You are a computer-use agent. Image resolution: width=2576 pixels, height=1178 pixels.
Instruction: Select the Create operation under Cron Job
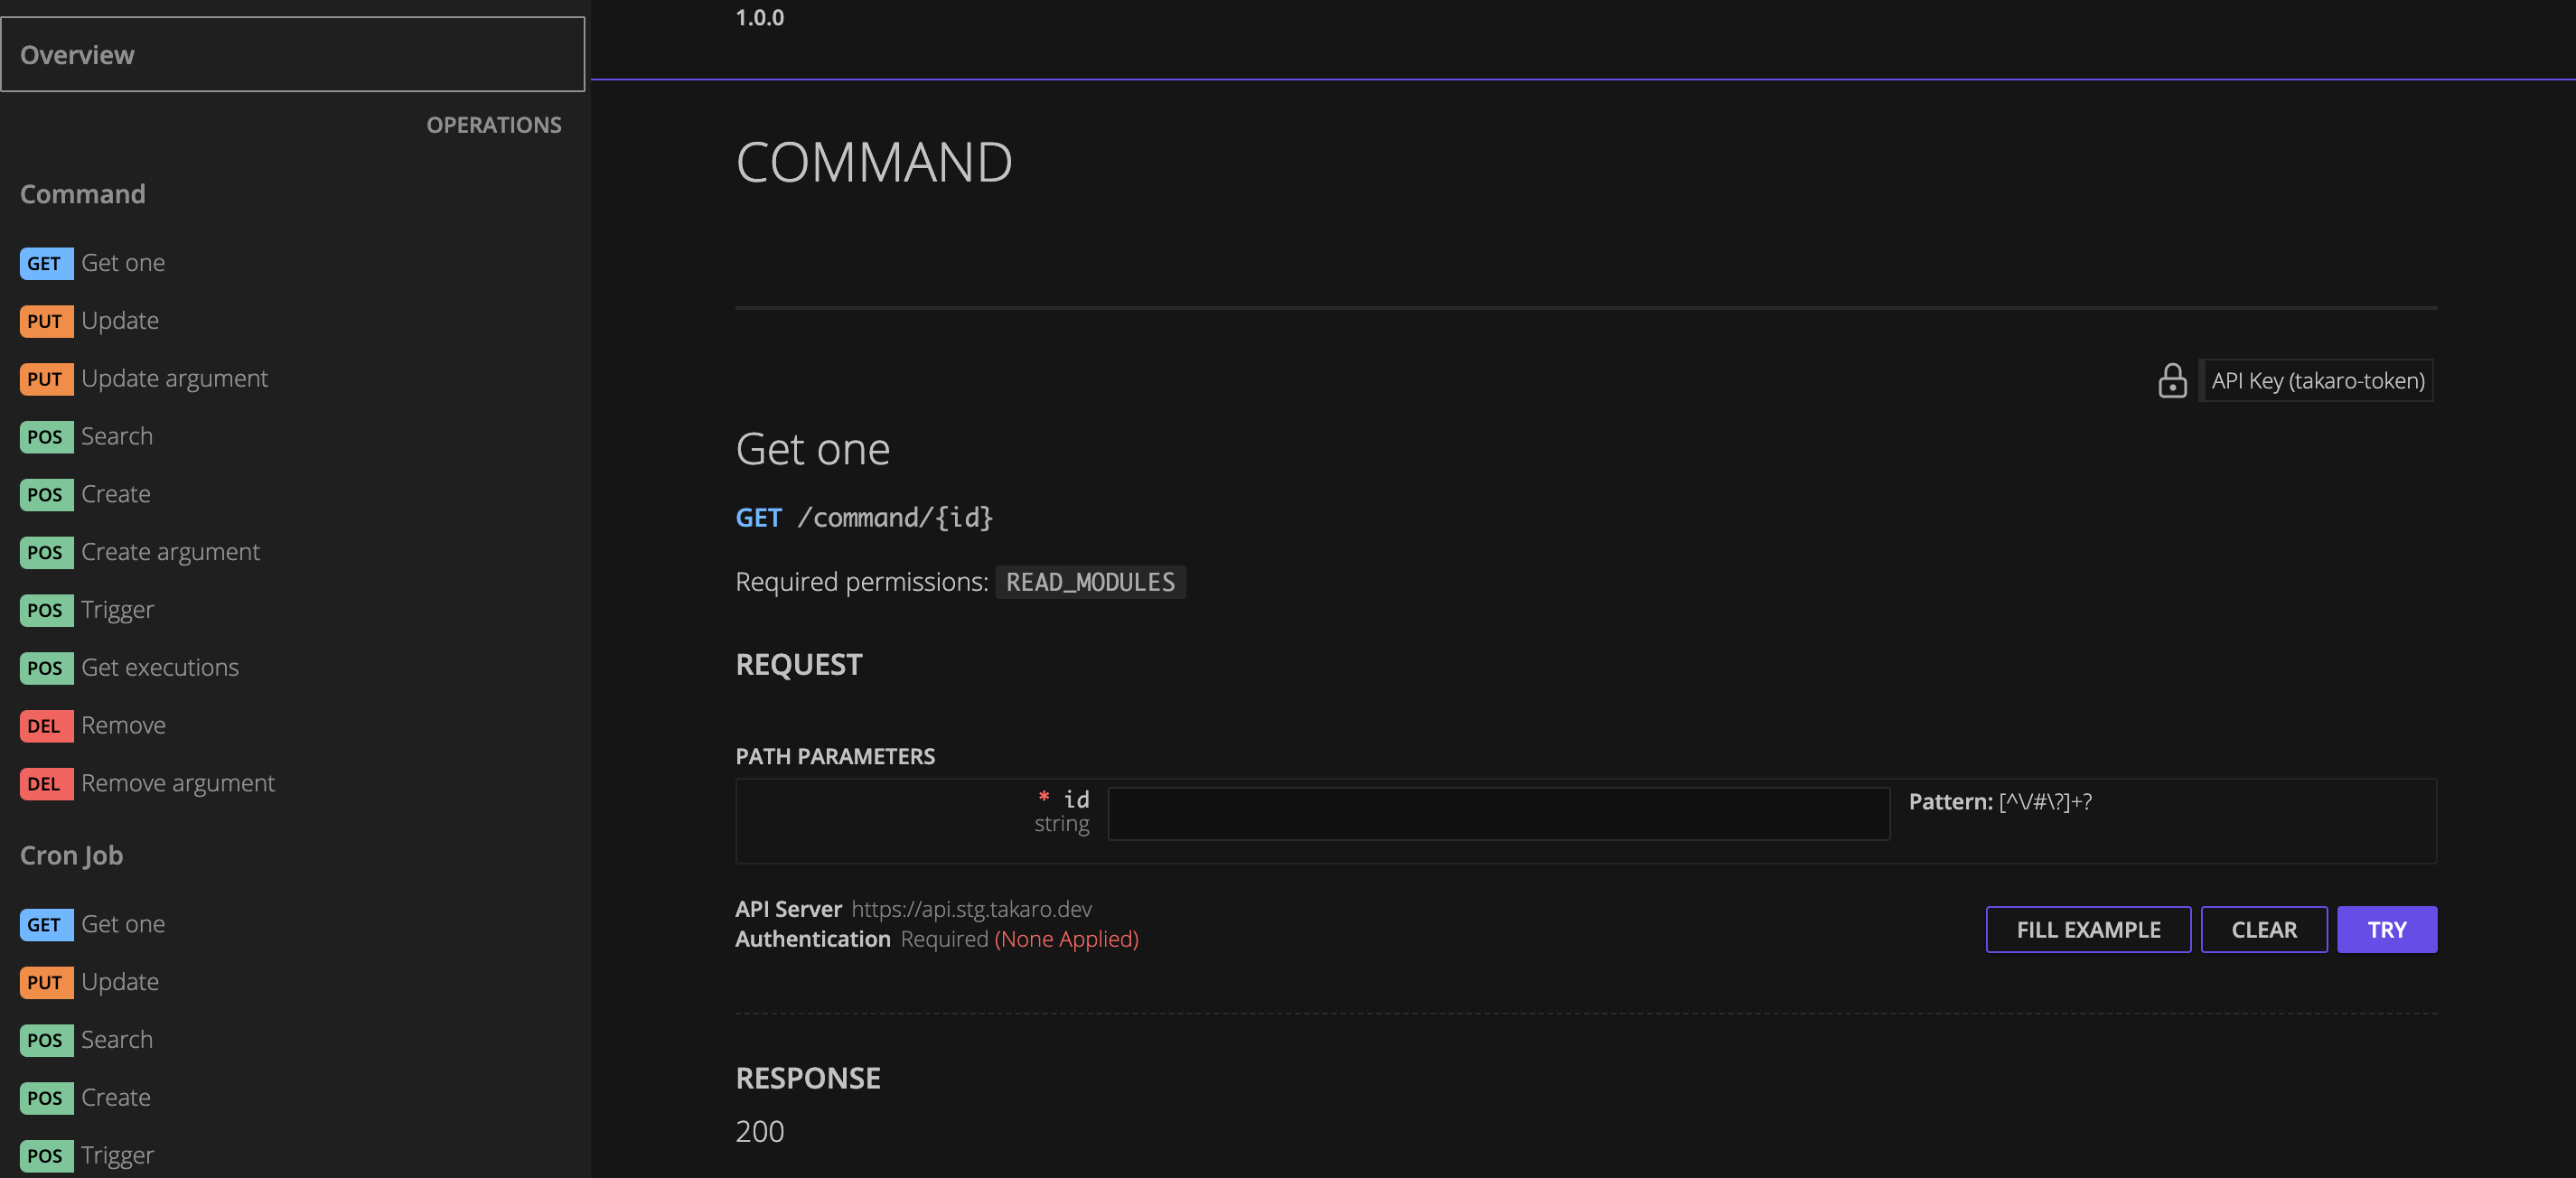(115, 1097)
